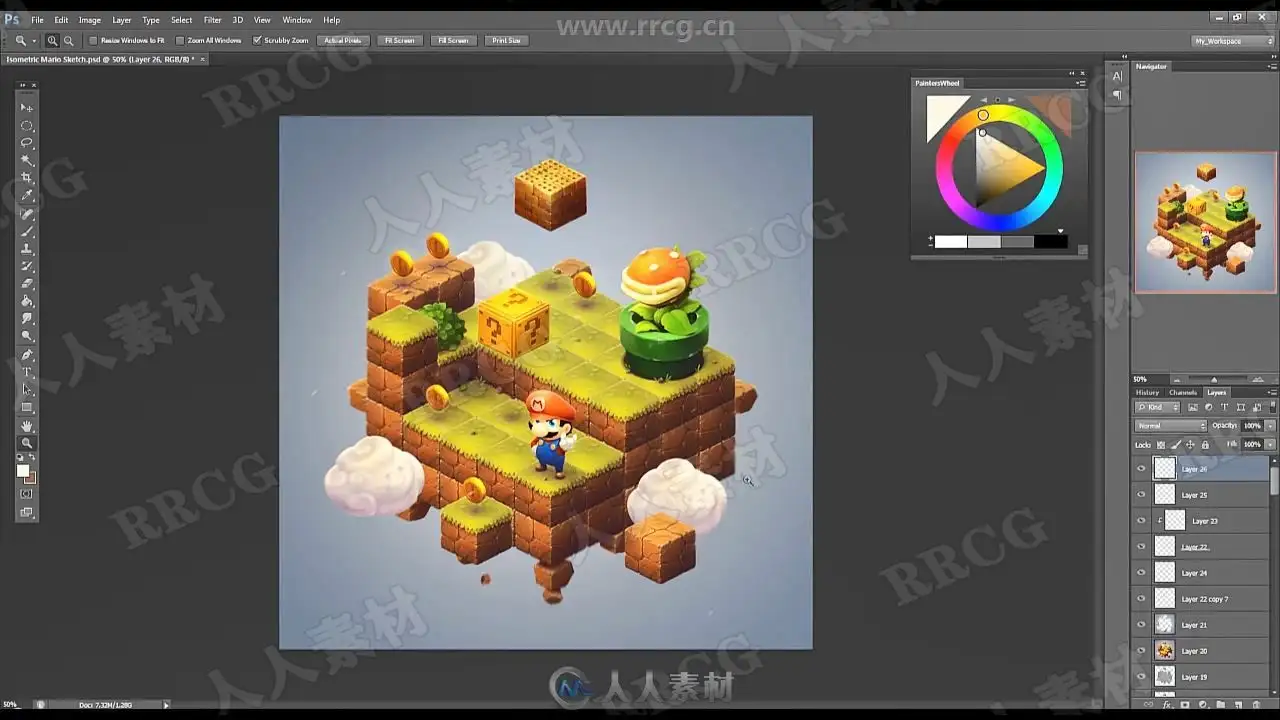Click the Actual Pixels button
This screenshot has width=1280, height=720.
(342, 41)
